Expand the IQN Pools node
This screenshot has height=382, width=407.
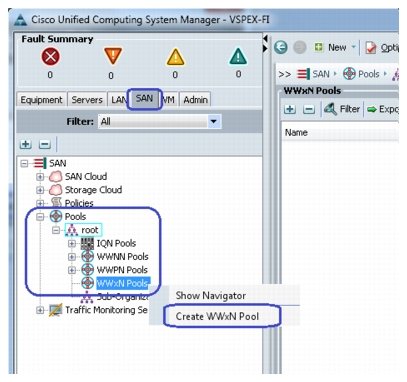click(72, 243)
